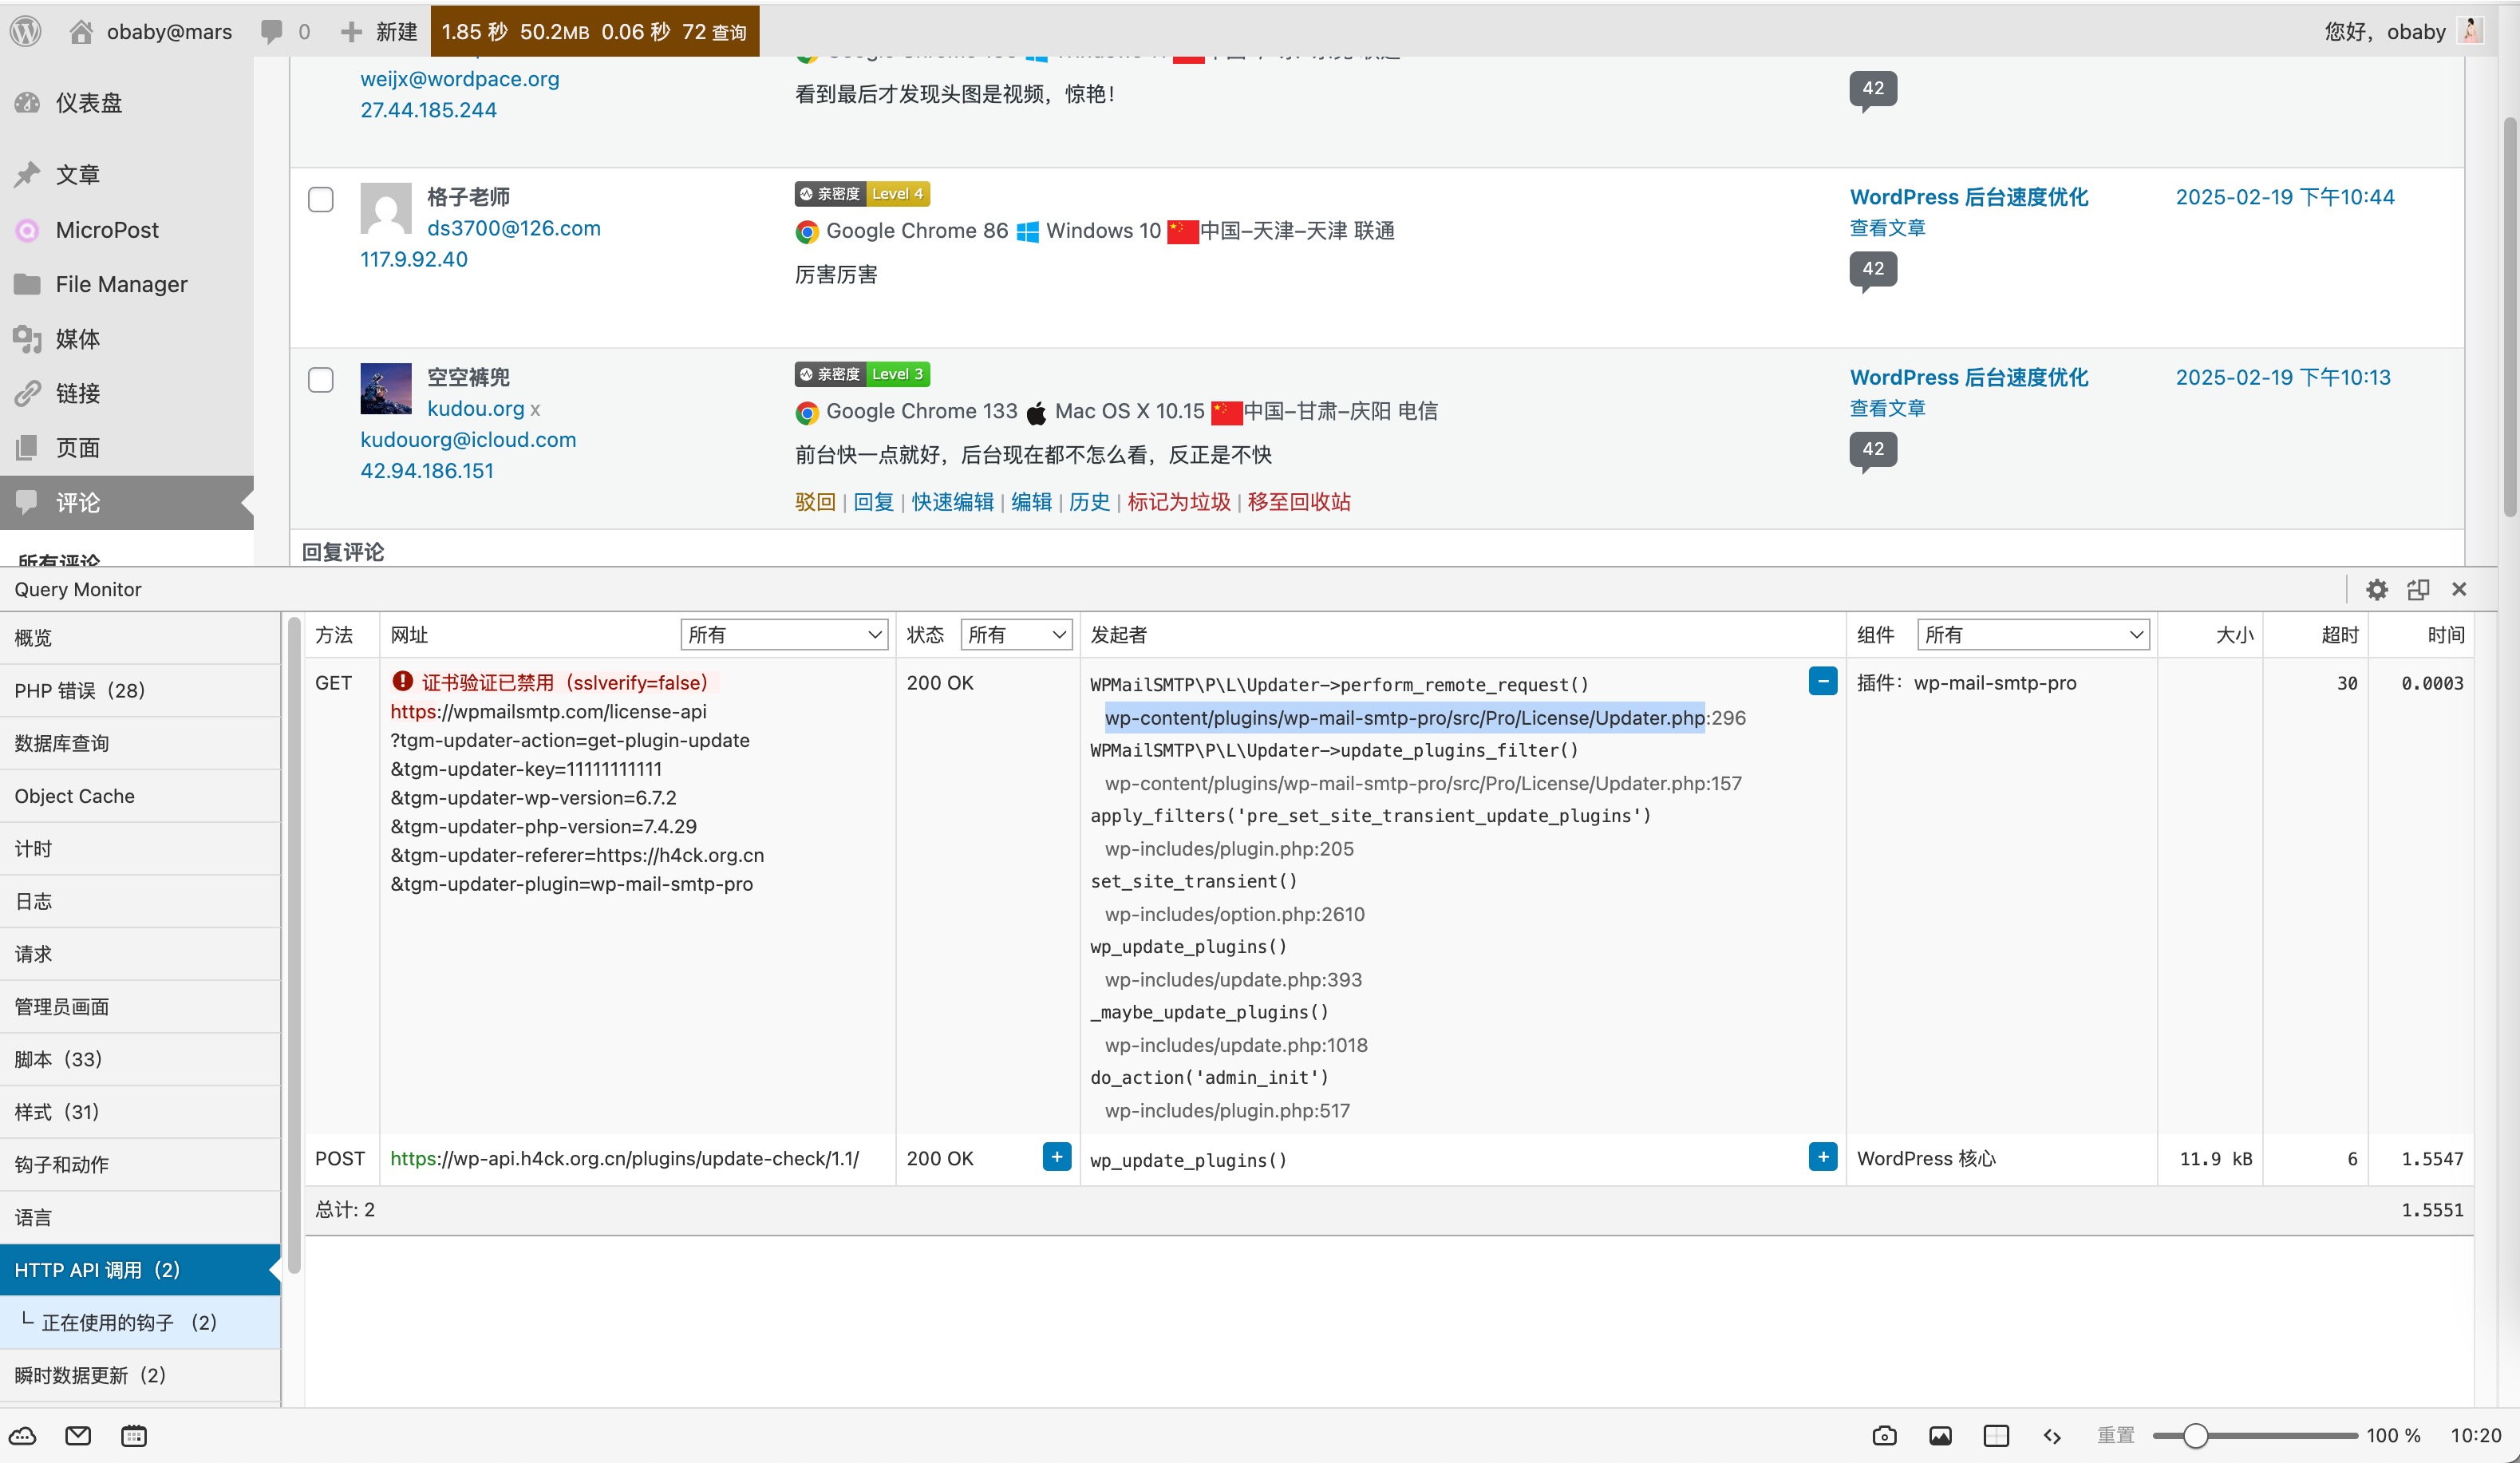
Task: Click the code brackets icon in bottom bar
Action: click(2052, 1436)
